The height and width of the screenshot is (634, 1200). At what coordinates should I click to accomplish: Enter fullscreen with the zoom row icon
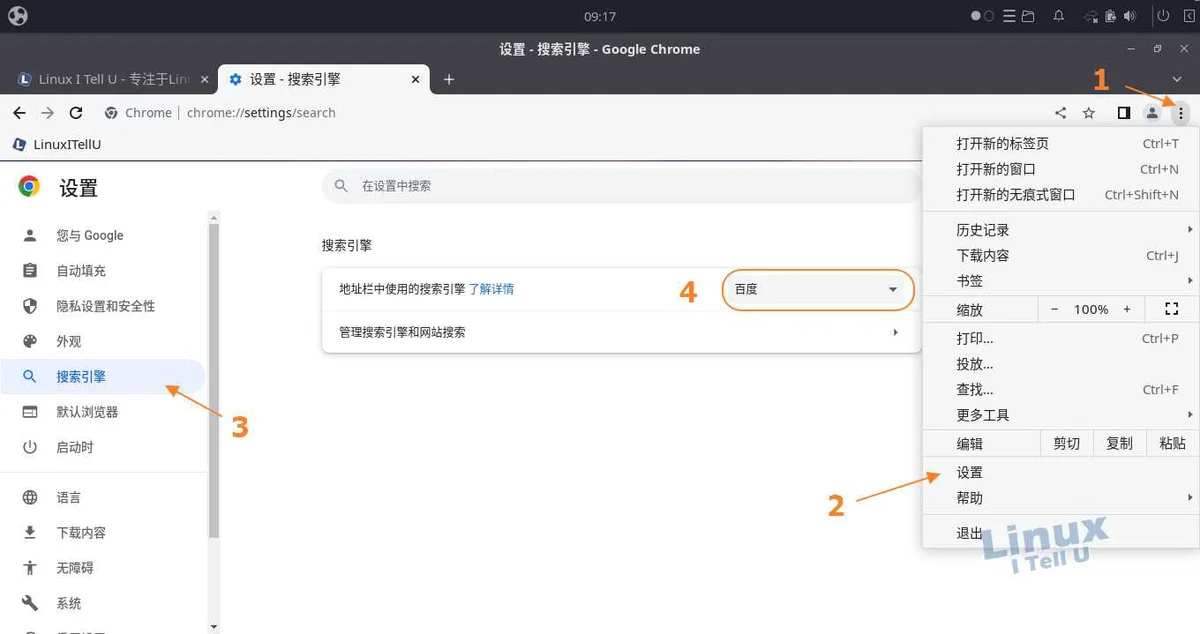tap(1172, 310)
